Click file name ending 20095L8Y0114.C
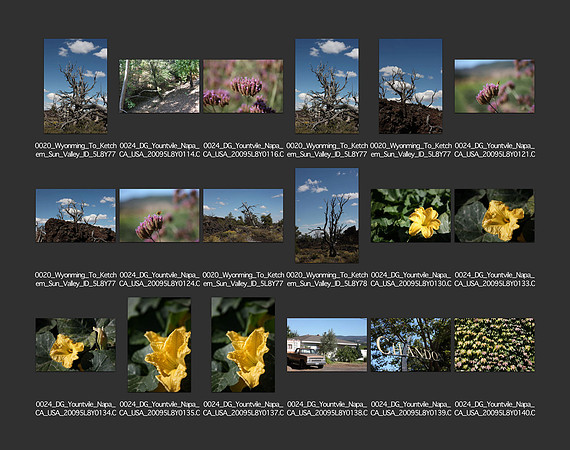Screen dimensions: 570x450 [159, 150]
